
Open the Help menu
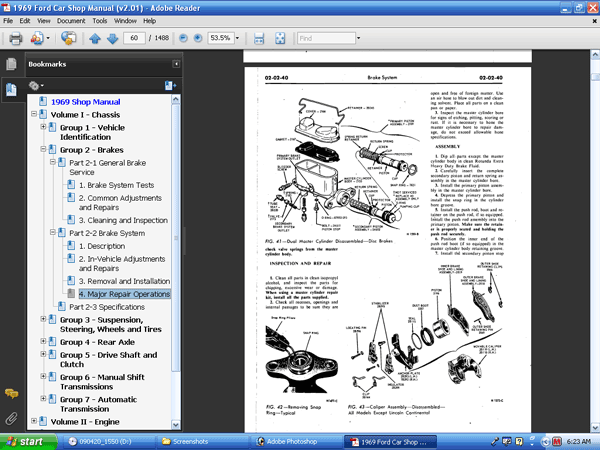click(149, 21)
